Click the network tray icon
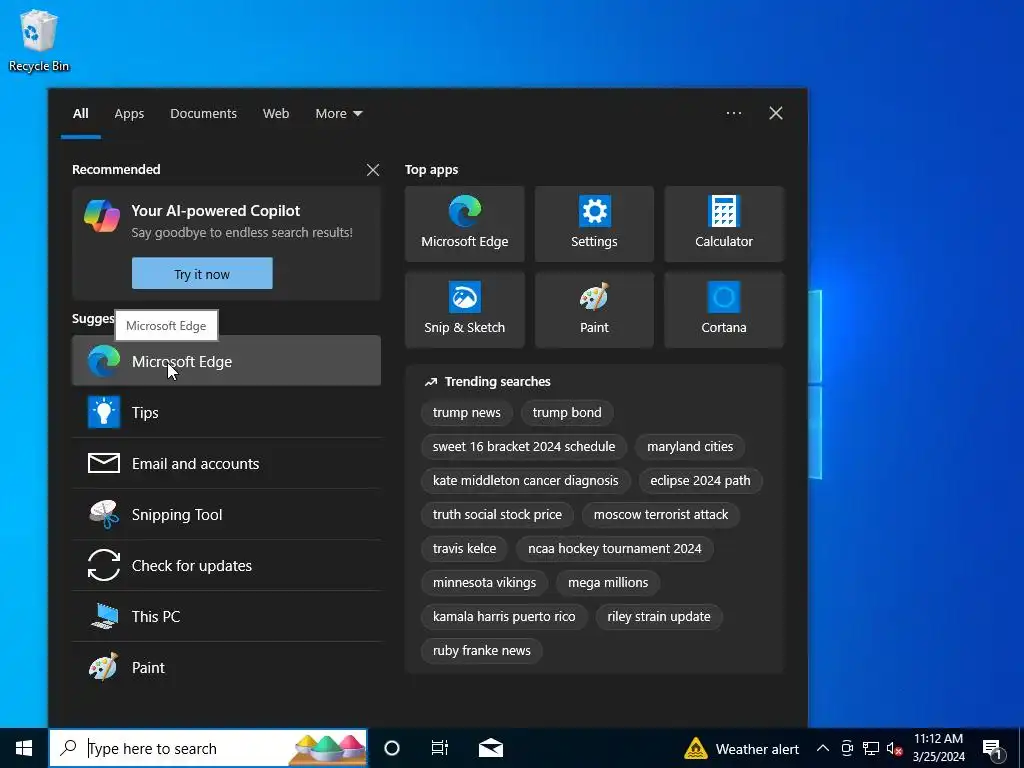The height and width of the screenshot is (768, 1024). coord(871,748)
